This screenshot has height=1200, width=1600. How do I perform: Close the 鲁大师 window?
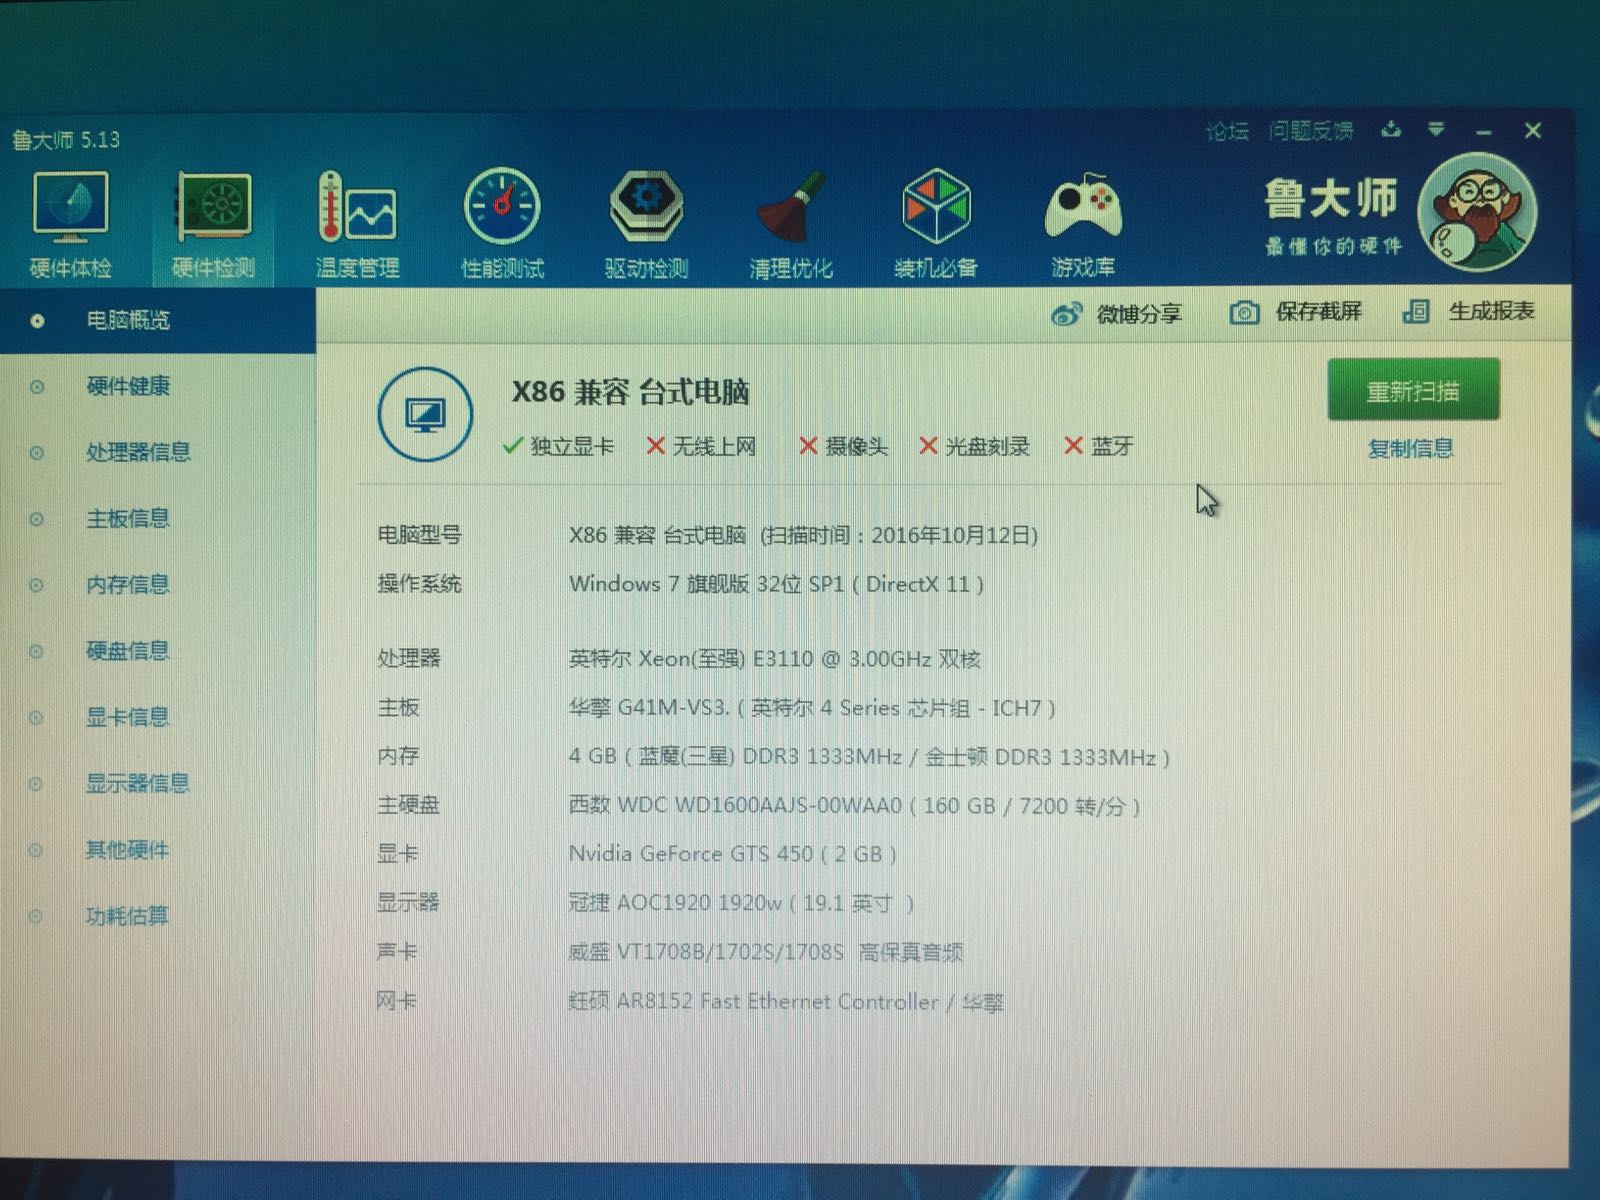[1532, 131]
